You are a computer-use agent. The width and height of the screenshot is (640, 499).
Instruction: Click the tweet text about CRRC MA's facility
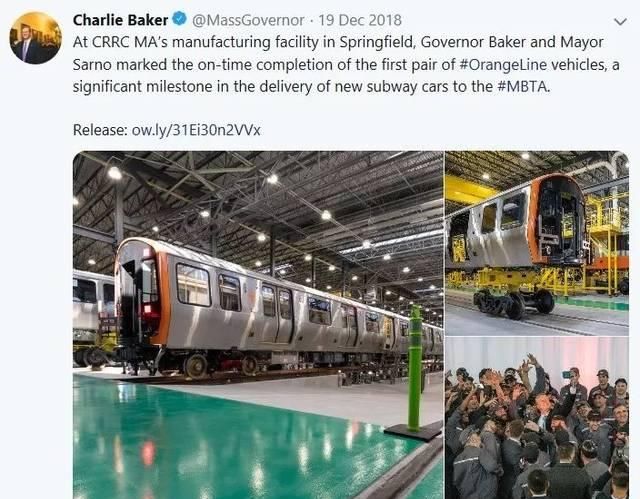[x=346, y=64]
